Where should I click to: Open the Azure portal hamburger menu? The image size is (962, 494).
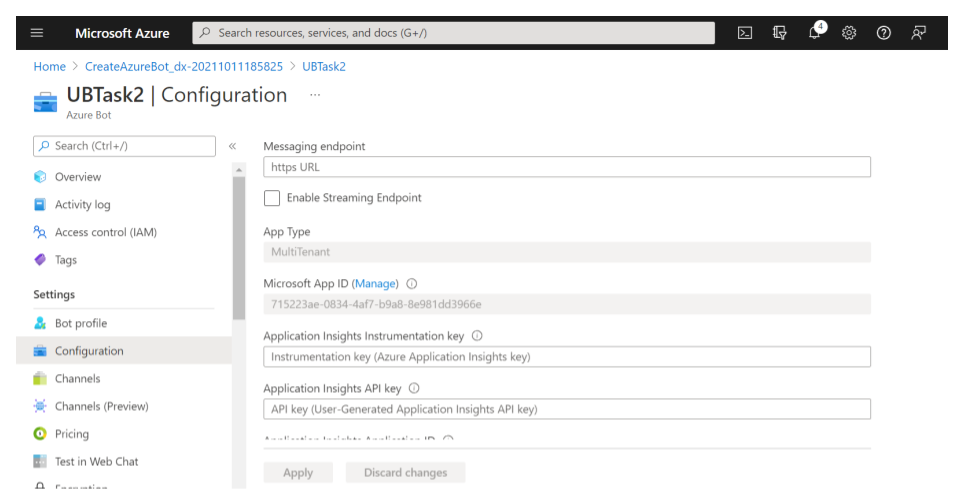click(x=37, y=33)
